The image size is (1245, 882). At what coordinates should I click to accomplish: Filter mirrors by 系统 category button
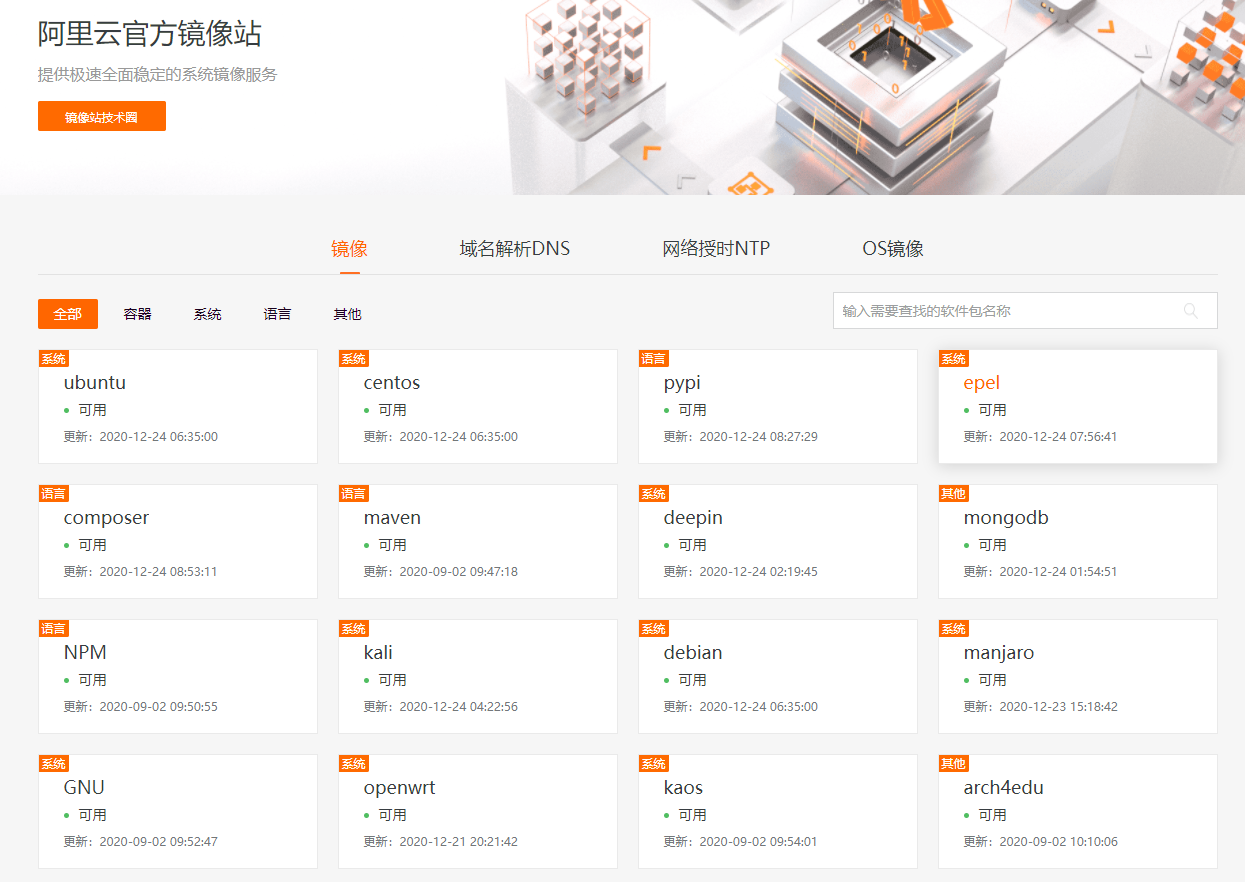coord(208,314)
